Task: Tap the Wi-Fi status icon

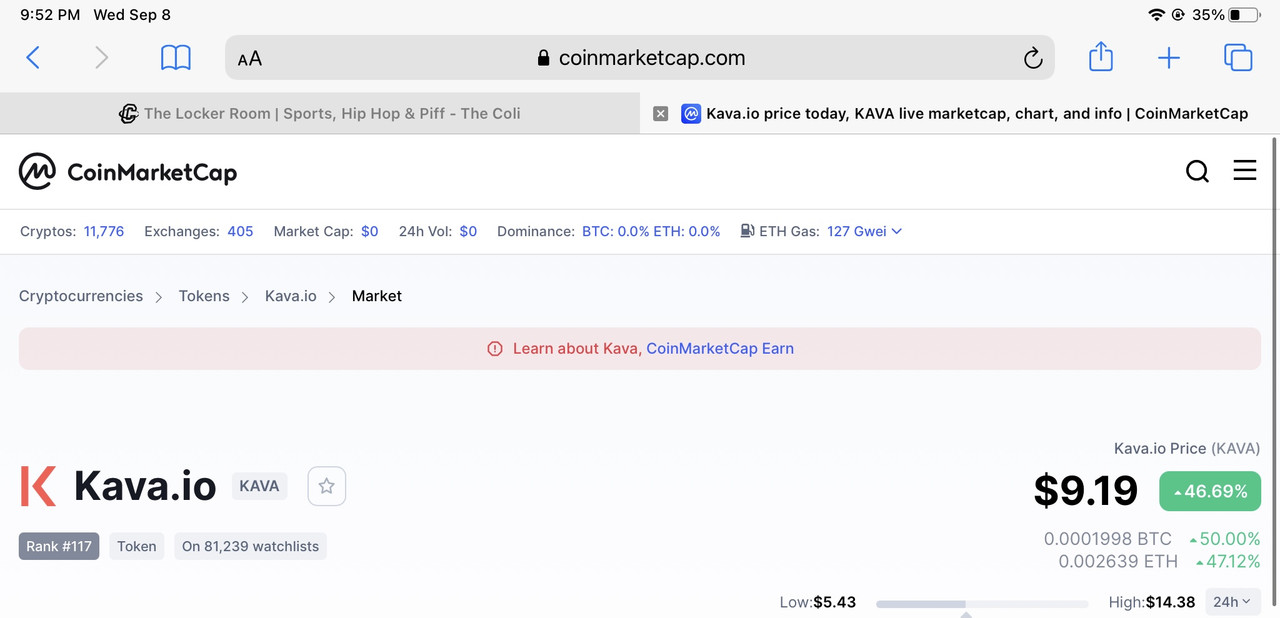Action: coord(1157,15)
